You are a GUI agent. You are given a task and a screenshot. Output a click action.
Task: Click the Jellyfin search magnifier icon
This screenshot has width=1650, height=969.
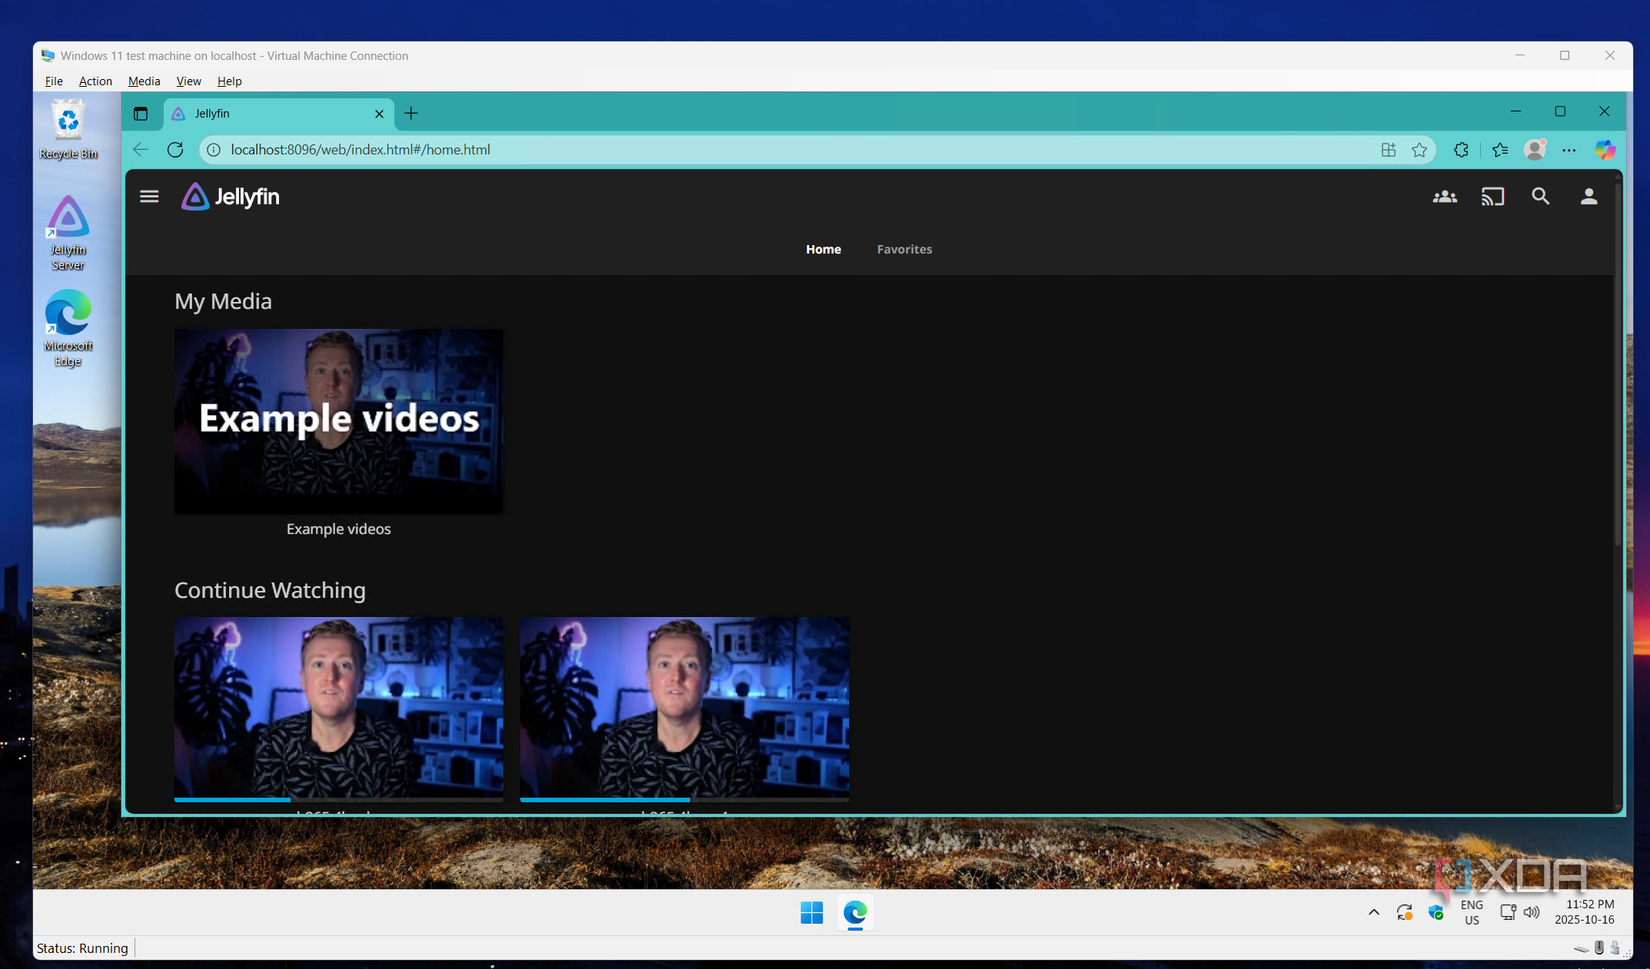1540,197
